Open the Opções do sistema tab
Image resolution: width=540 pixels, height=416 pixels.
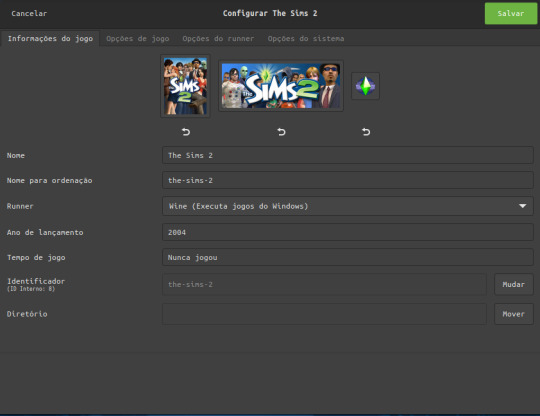point(306,39)
